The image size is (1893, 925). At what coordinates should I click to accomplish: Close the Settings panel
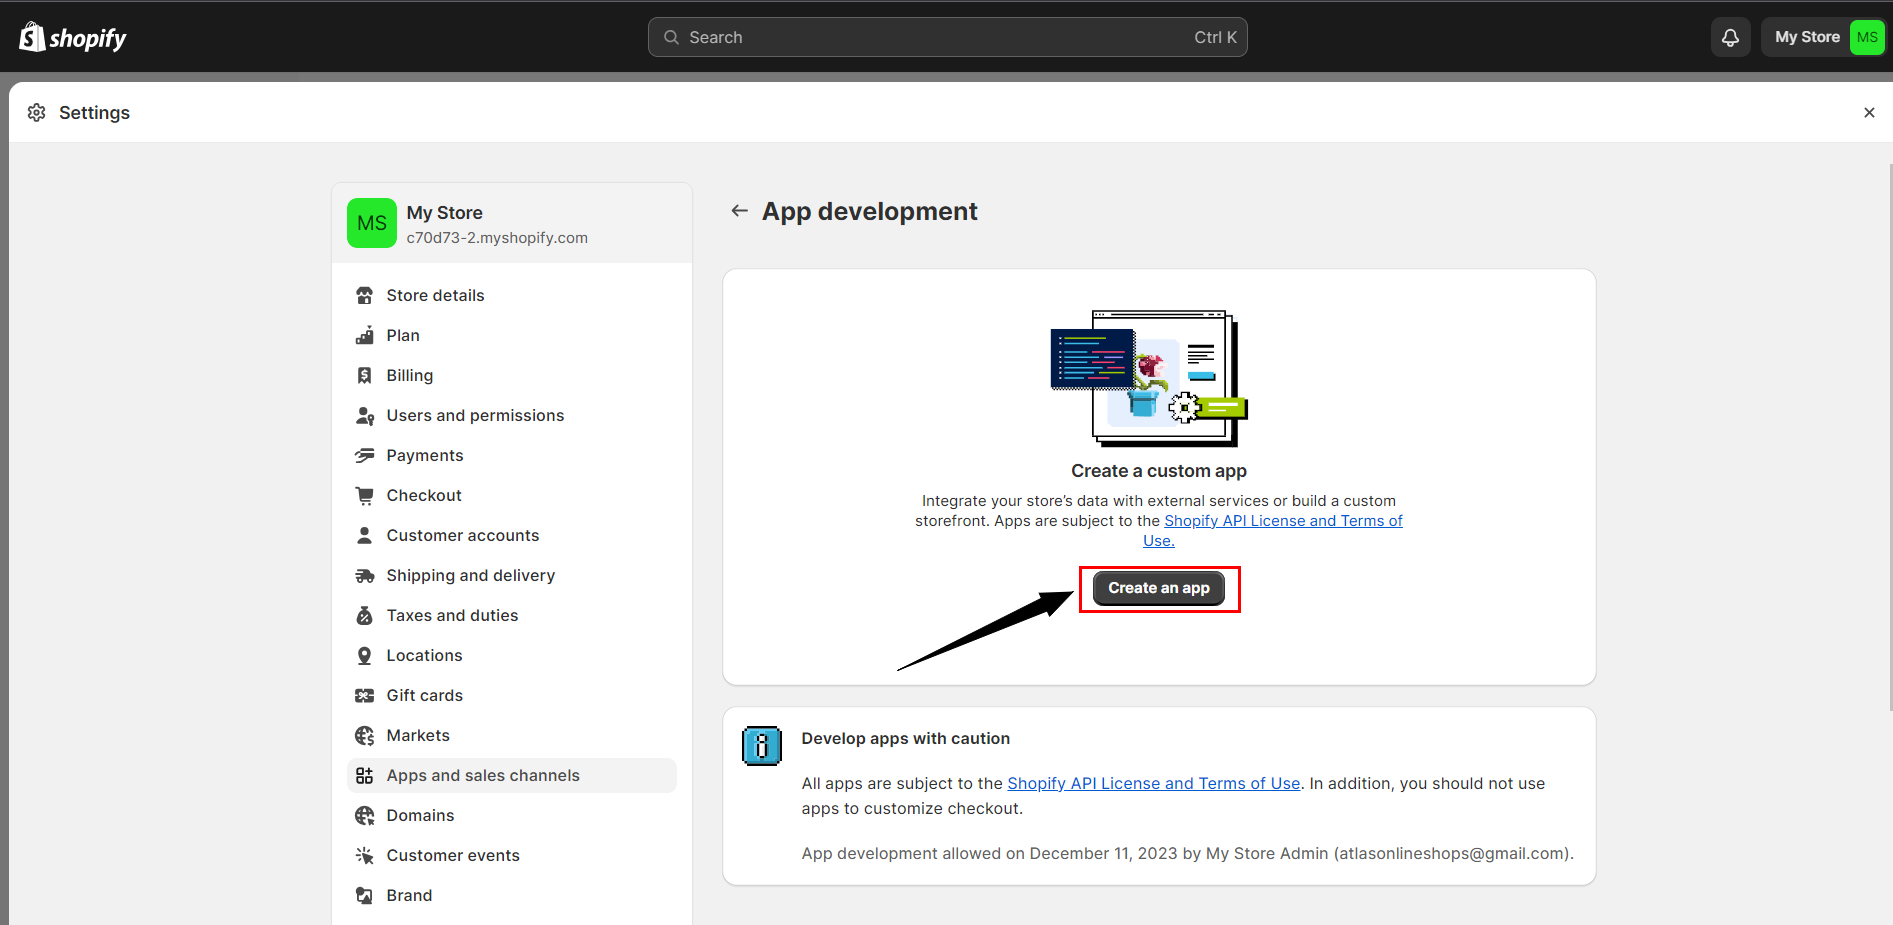pos(1868,113)
